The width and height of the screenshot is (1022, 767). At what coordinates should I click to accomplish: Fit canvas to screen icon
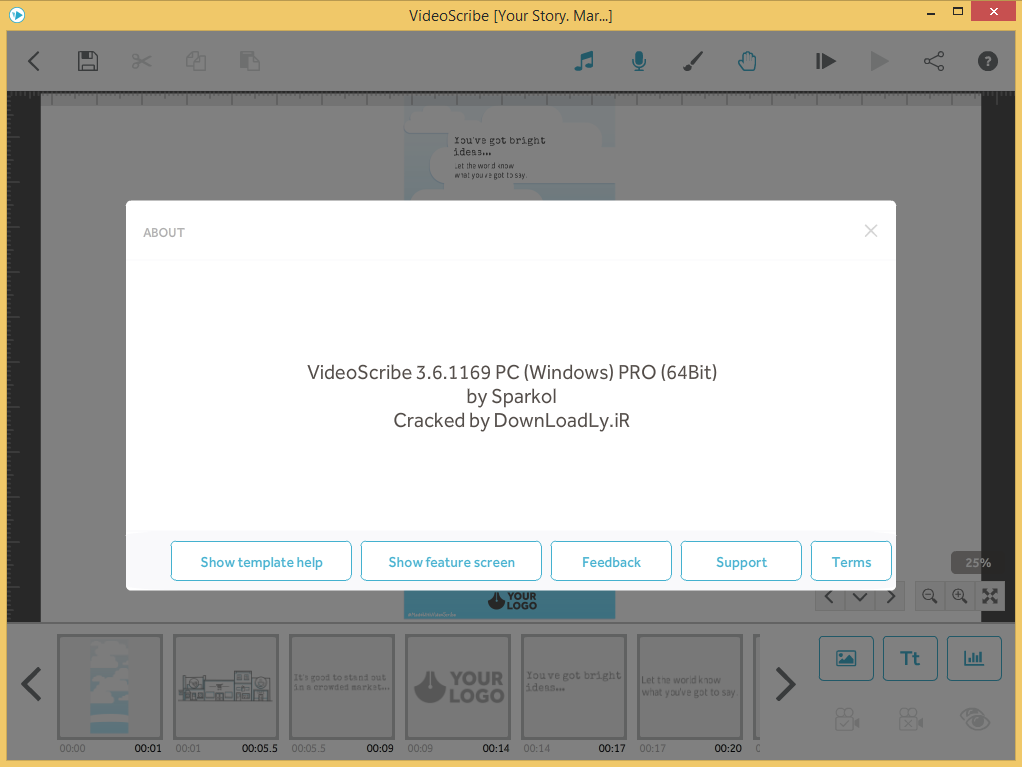990,596
